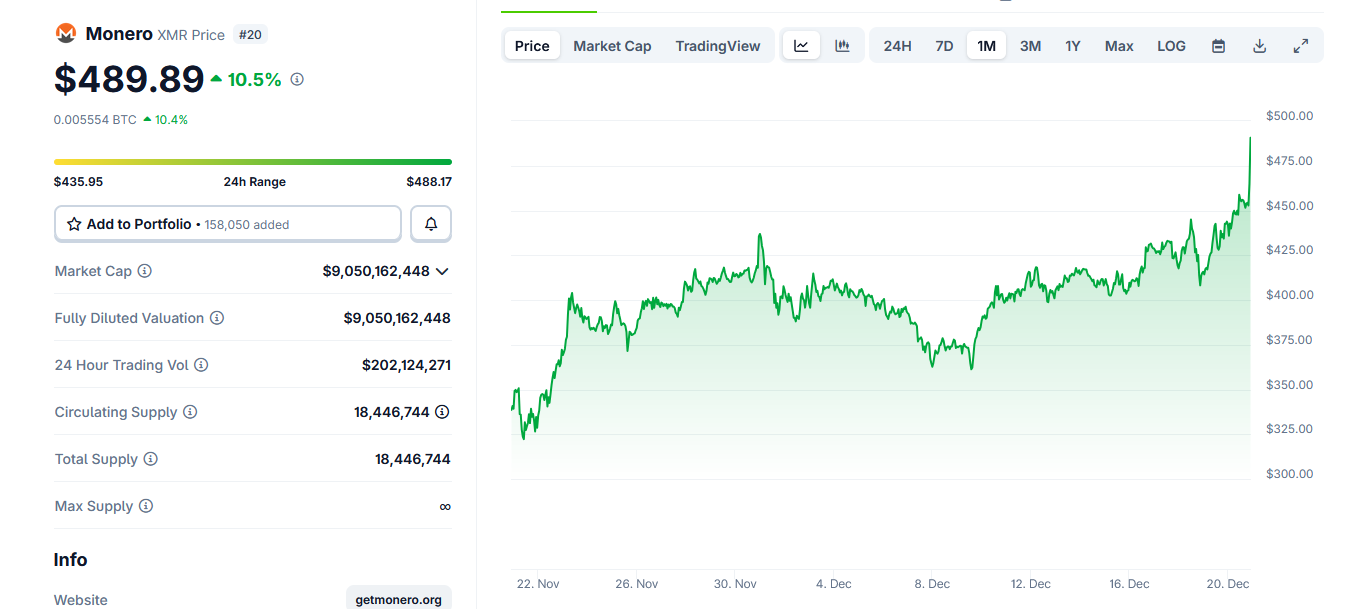
Task: Click info icon next to 18,446,744 circulating value
Action: (442, 412)
